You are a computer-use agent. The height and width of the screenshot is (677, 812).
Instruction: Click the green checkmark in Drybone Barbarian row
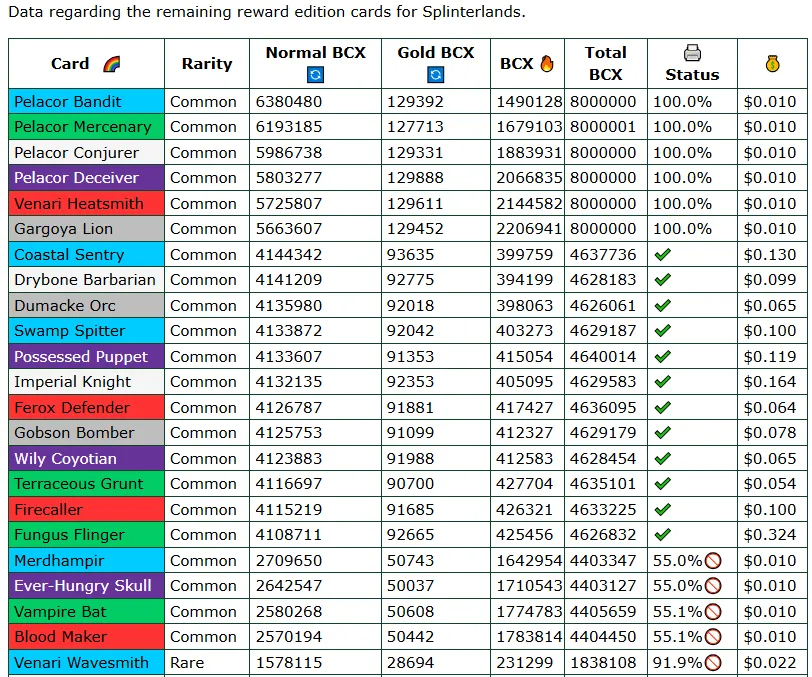tap(662, 280)
